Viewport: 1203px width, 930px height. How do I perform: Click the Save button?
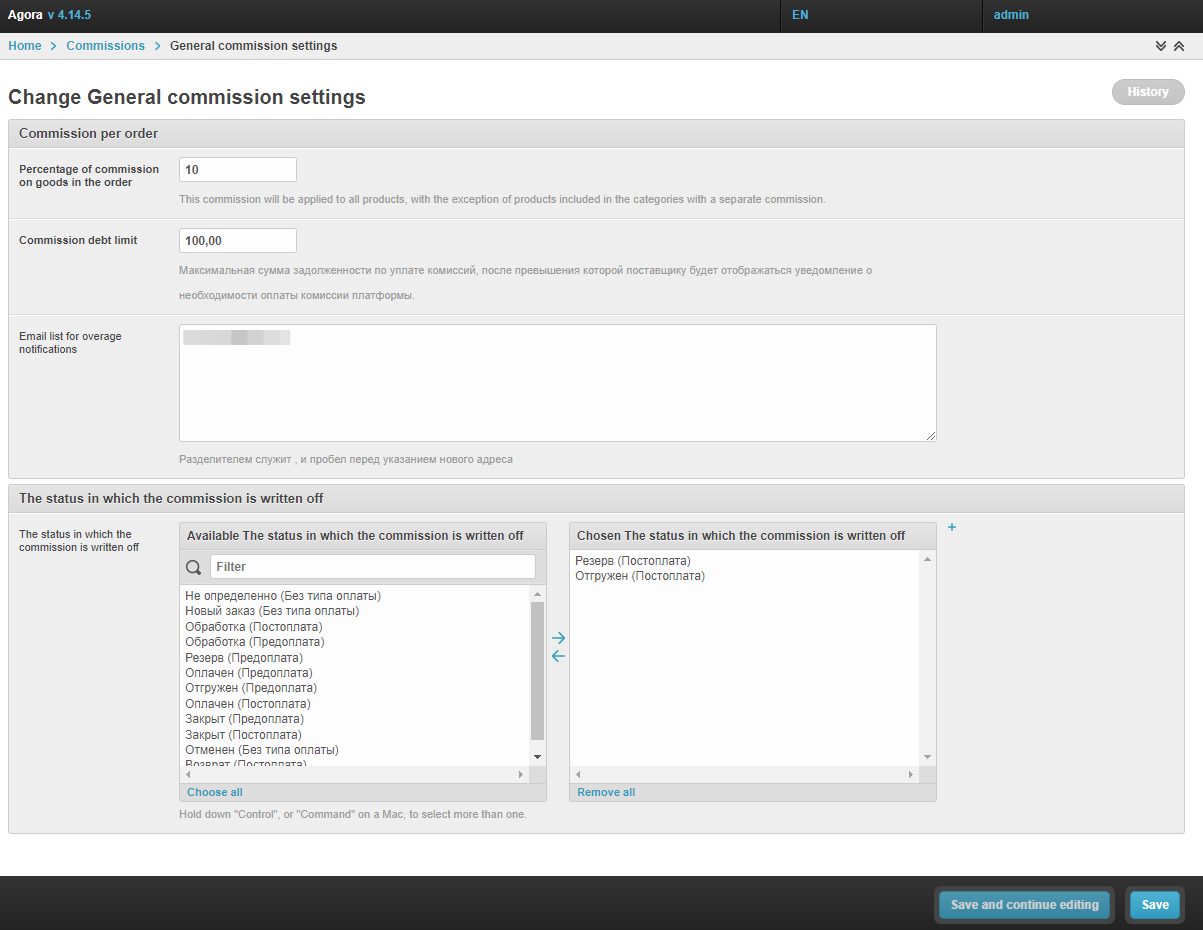pos(1155,905)
